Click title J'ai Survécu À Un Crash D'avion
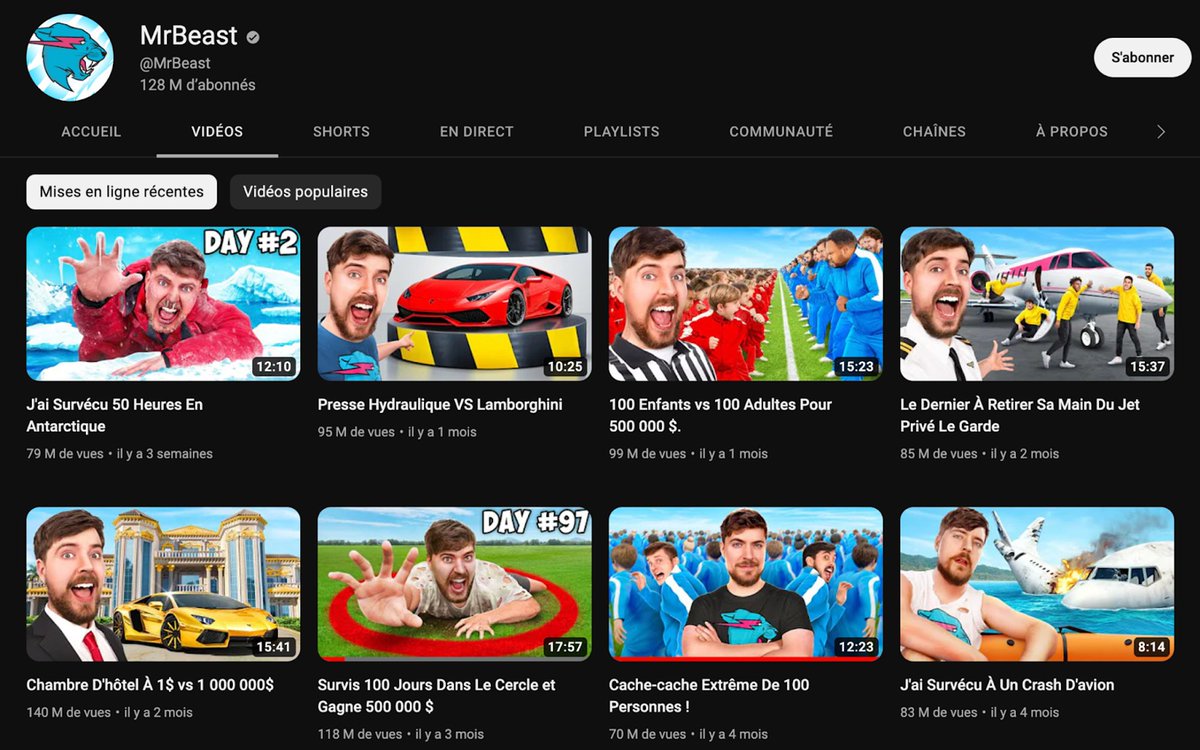1200x750 pixels. point(1007,685)
